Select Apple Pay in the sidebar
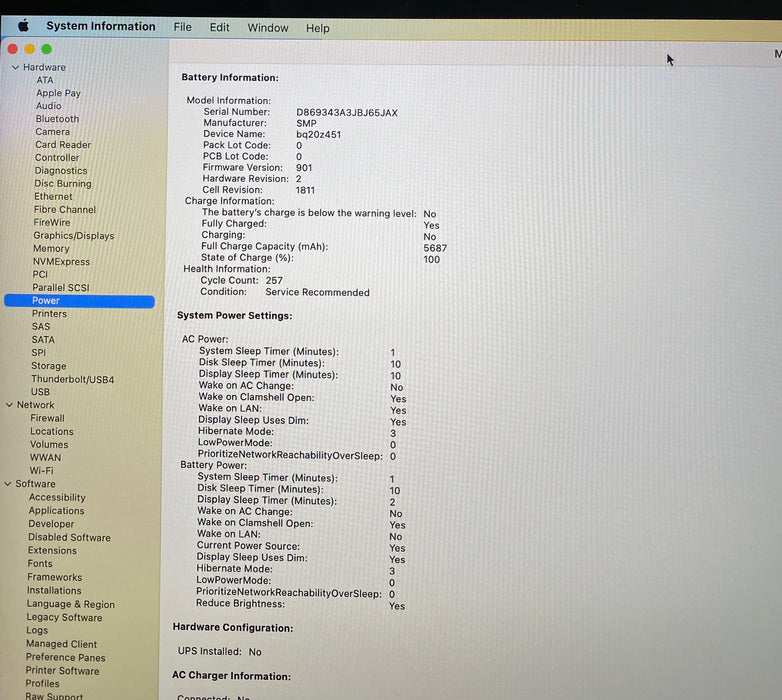782x700 pixels. pos(58,93)
